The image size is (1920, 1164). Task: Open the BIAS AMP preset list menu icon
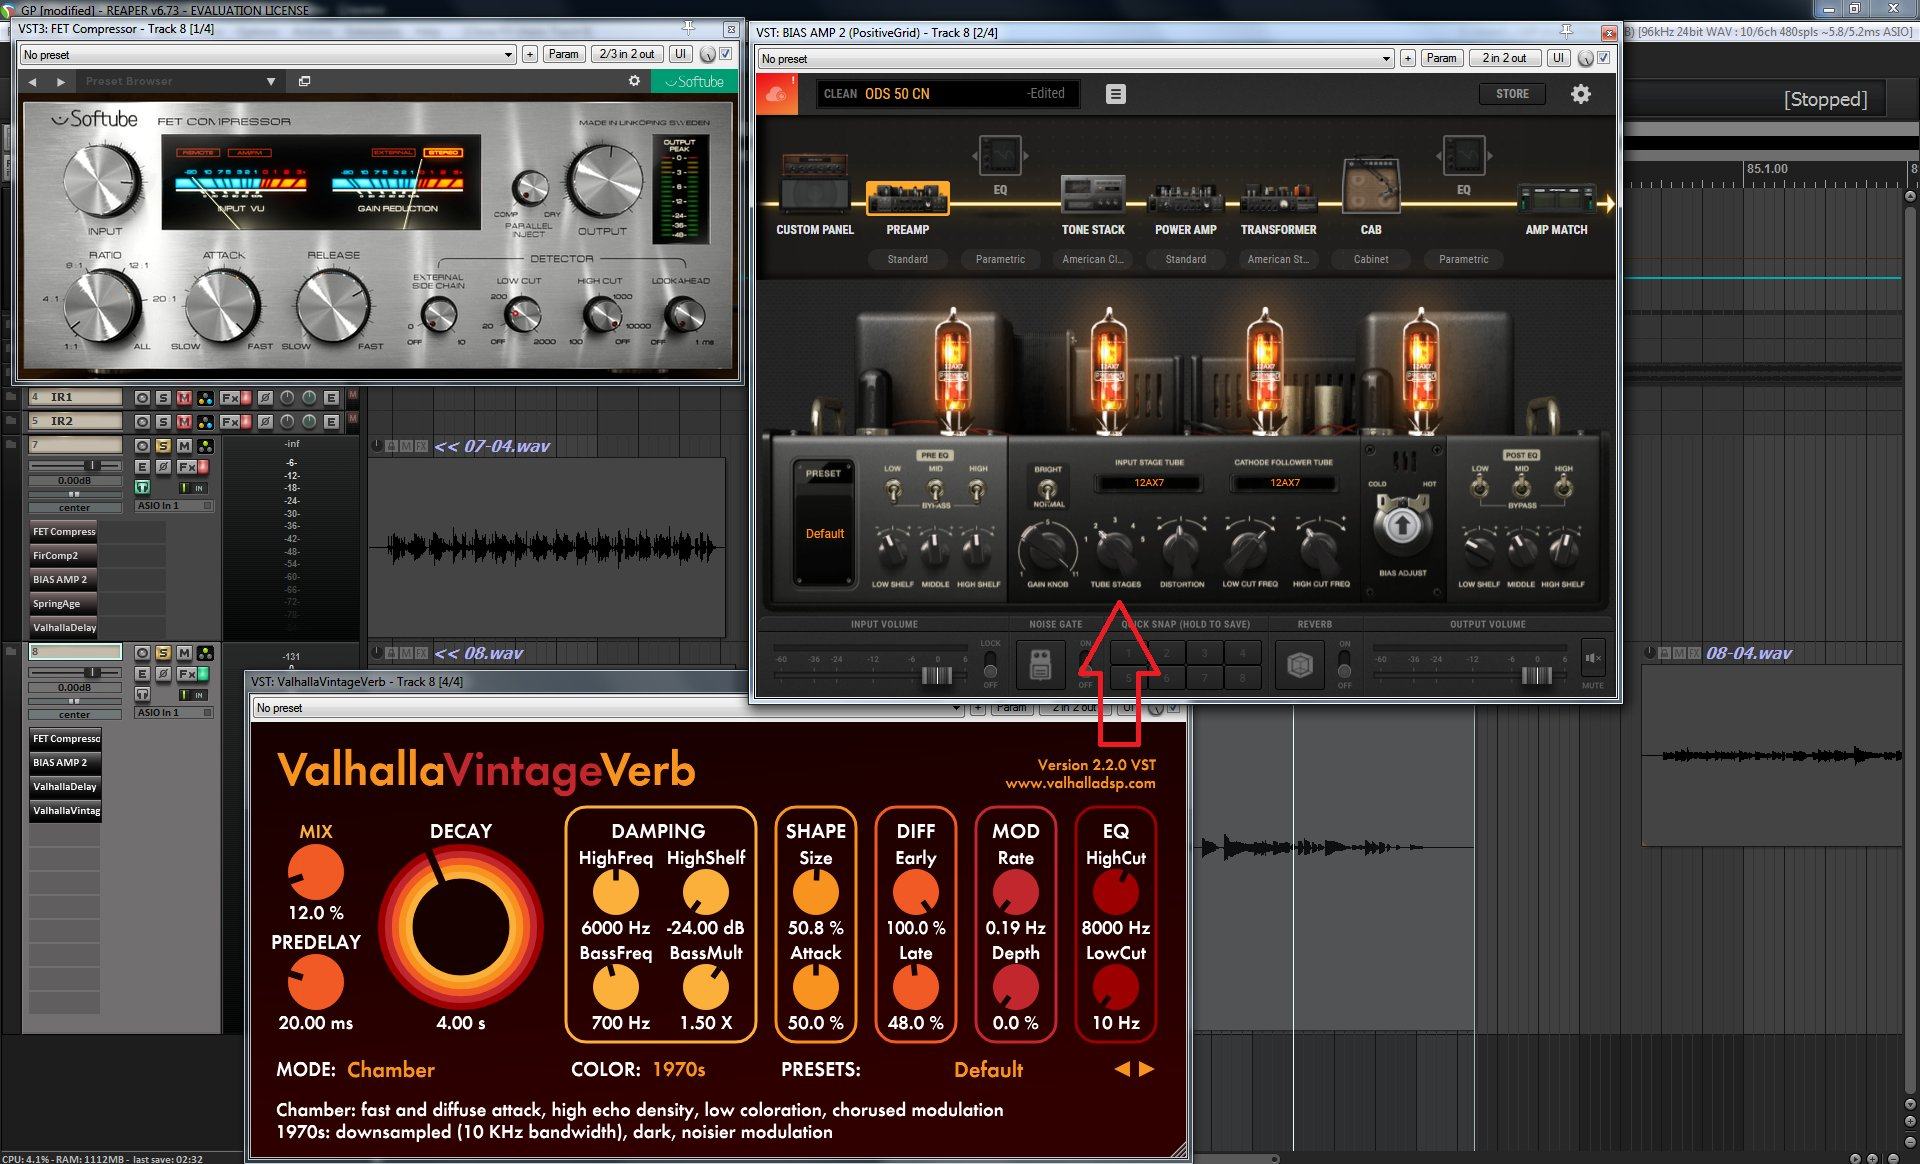1116,94
